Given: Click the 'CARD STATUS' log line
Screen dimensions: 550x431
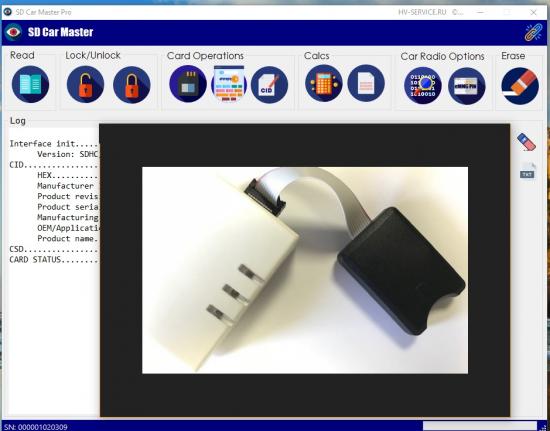Looking at the screenshot, I should coord(54,260).
